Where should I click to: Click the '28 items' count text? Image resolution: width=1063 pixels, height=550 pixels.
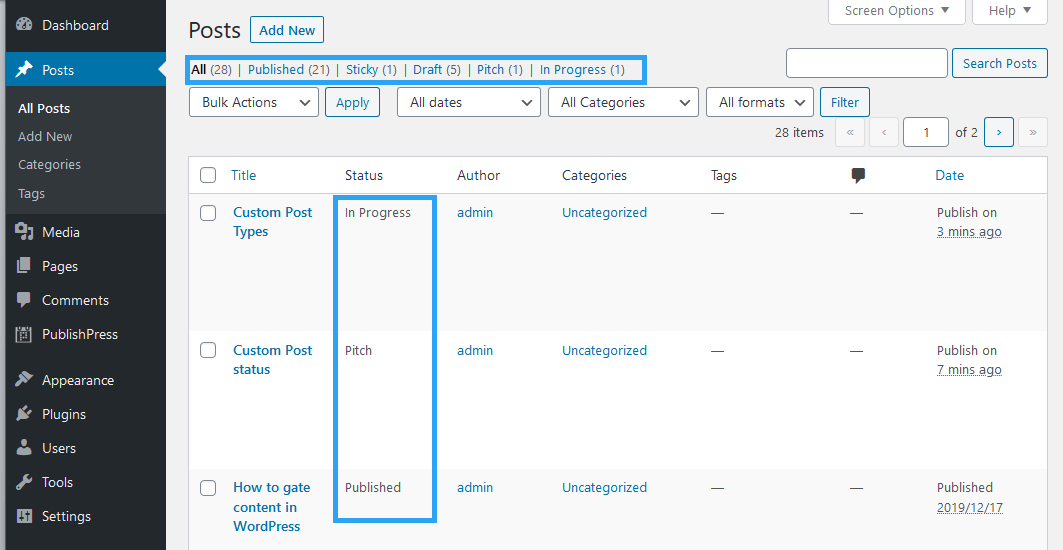point(799,132)
